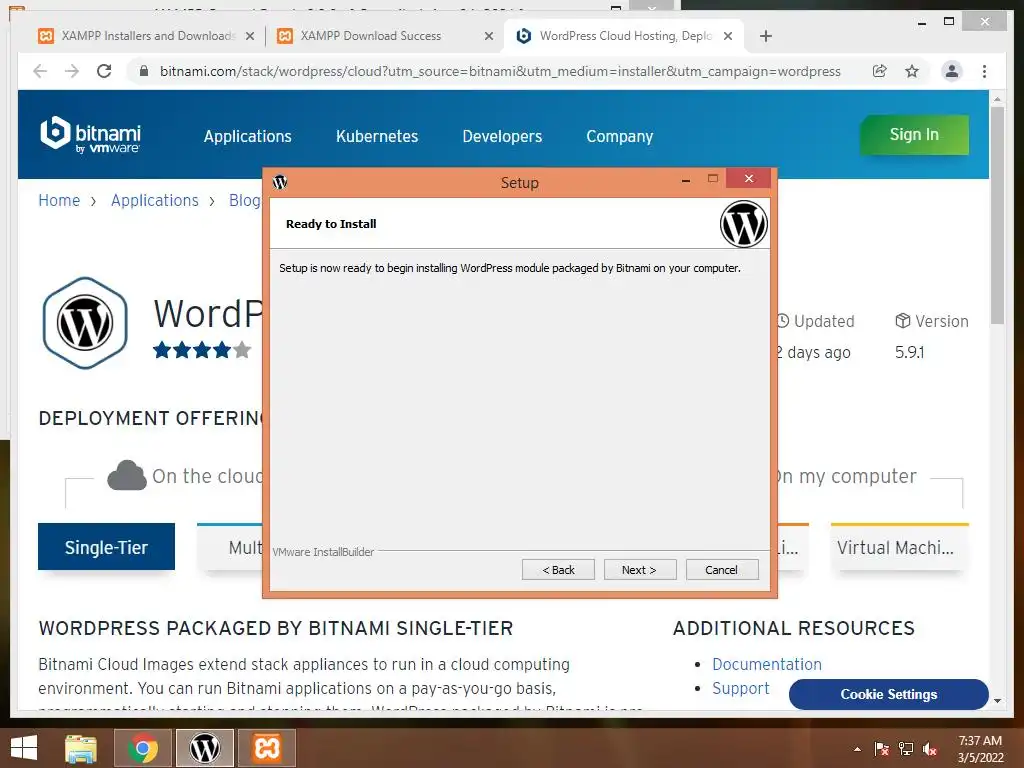The height and width of the screenshot is (768, 1024).
Task: Click the WordPress hexagon logo on page
Action: pos(85,323)
